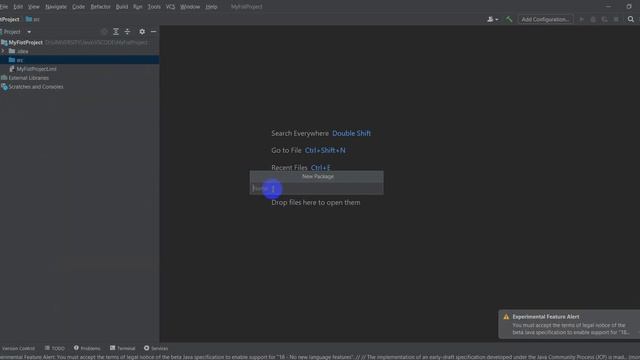This screenshot has height=360, width=640.
Task: Open the Help menu
Action: 211,7
